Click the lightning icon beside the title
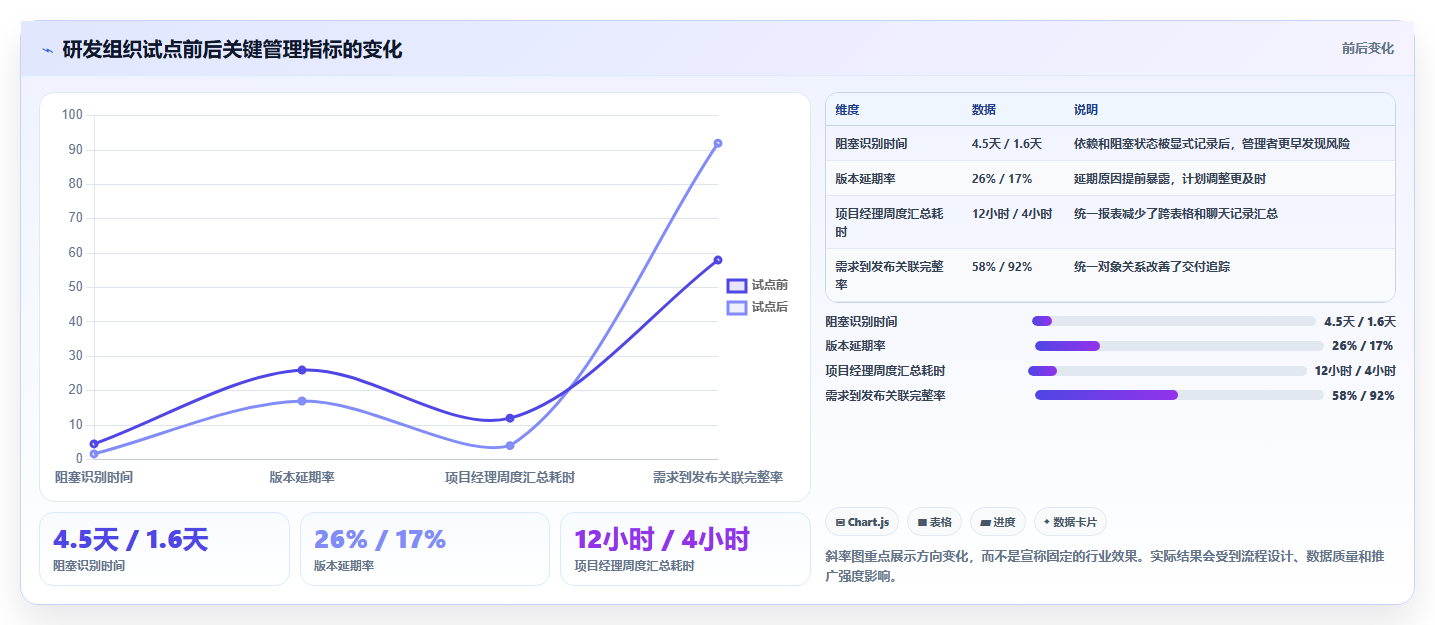The height and width of the screenshot is (625, 1435). (47, 49)
